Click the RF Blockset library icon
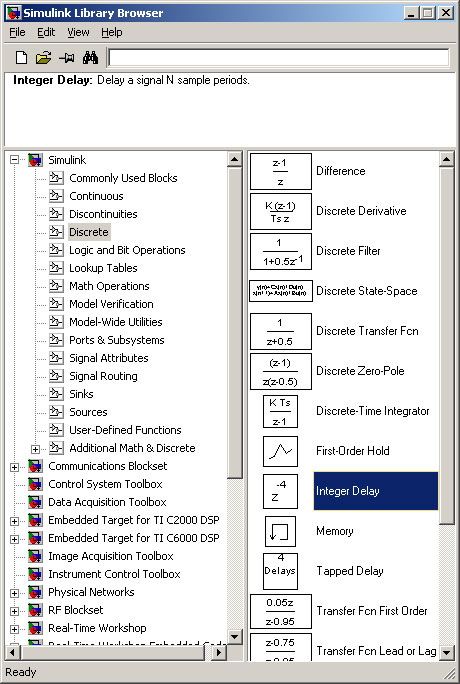The width and height of the screenshot is (460, 684). pos(35,610)
